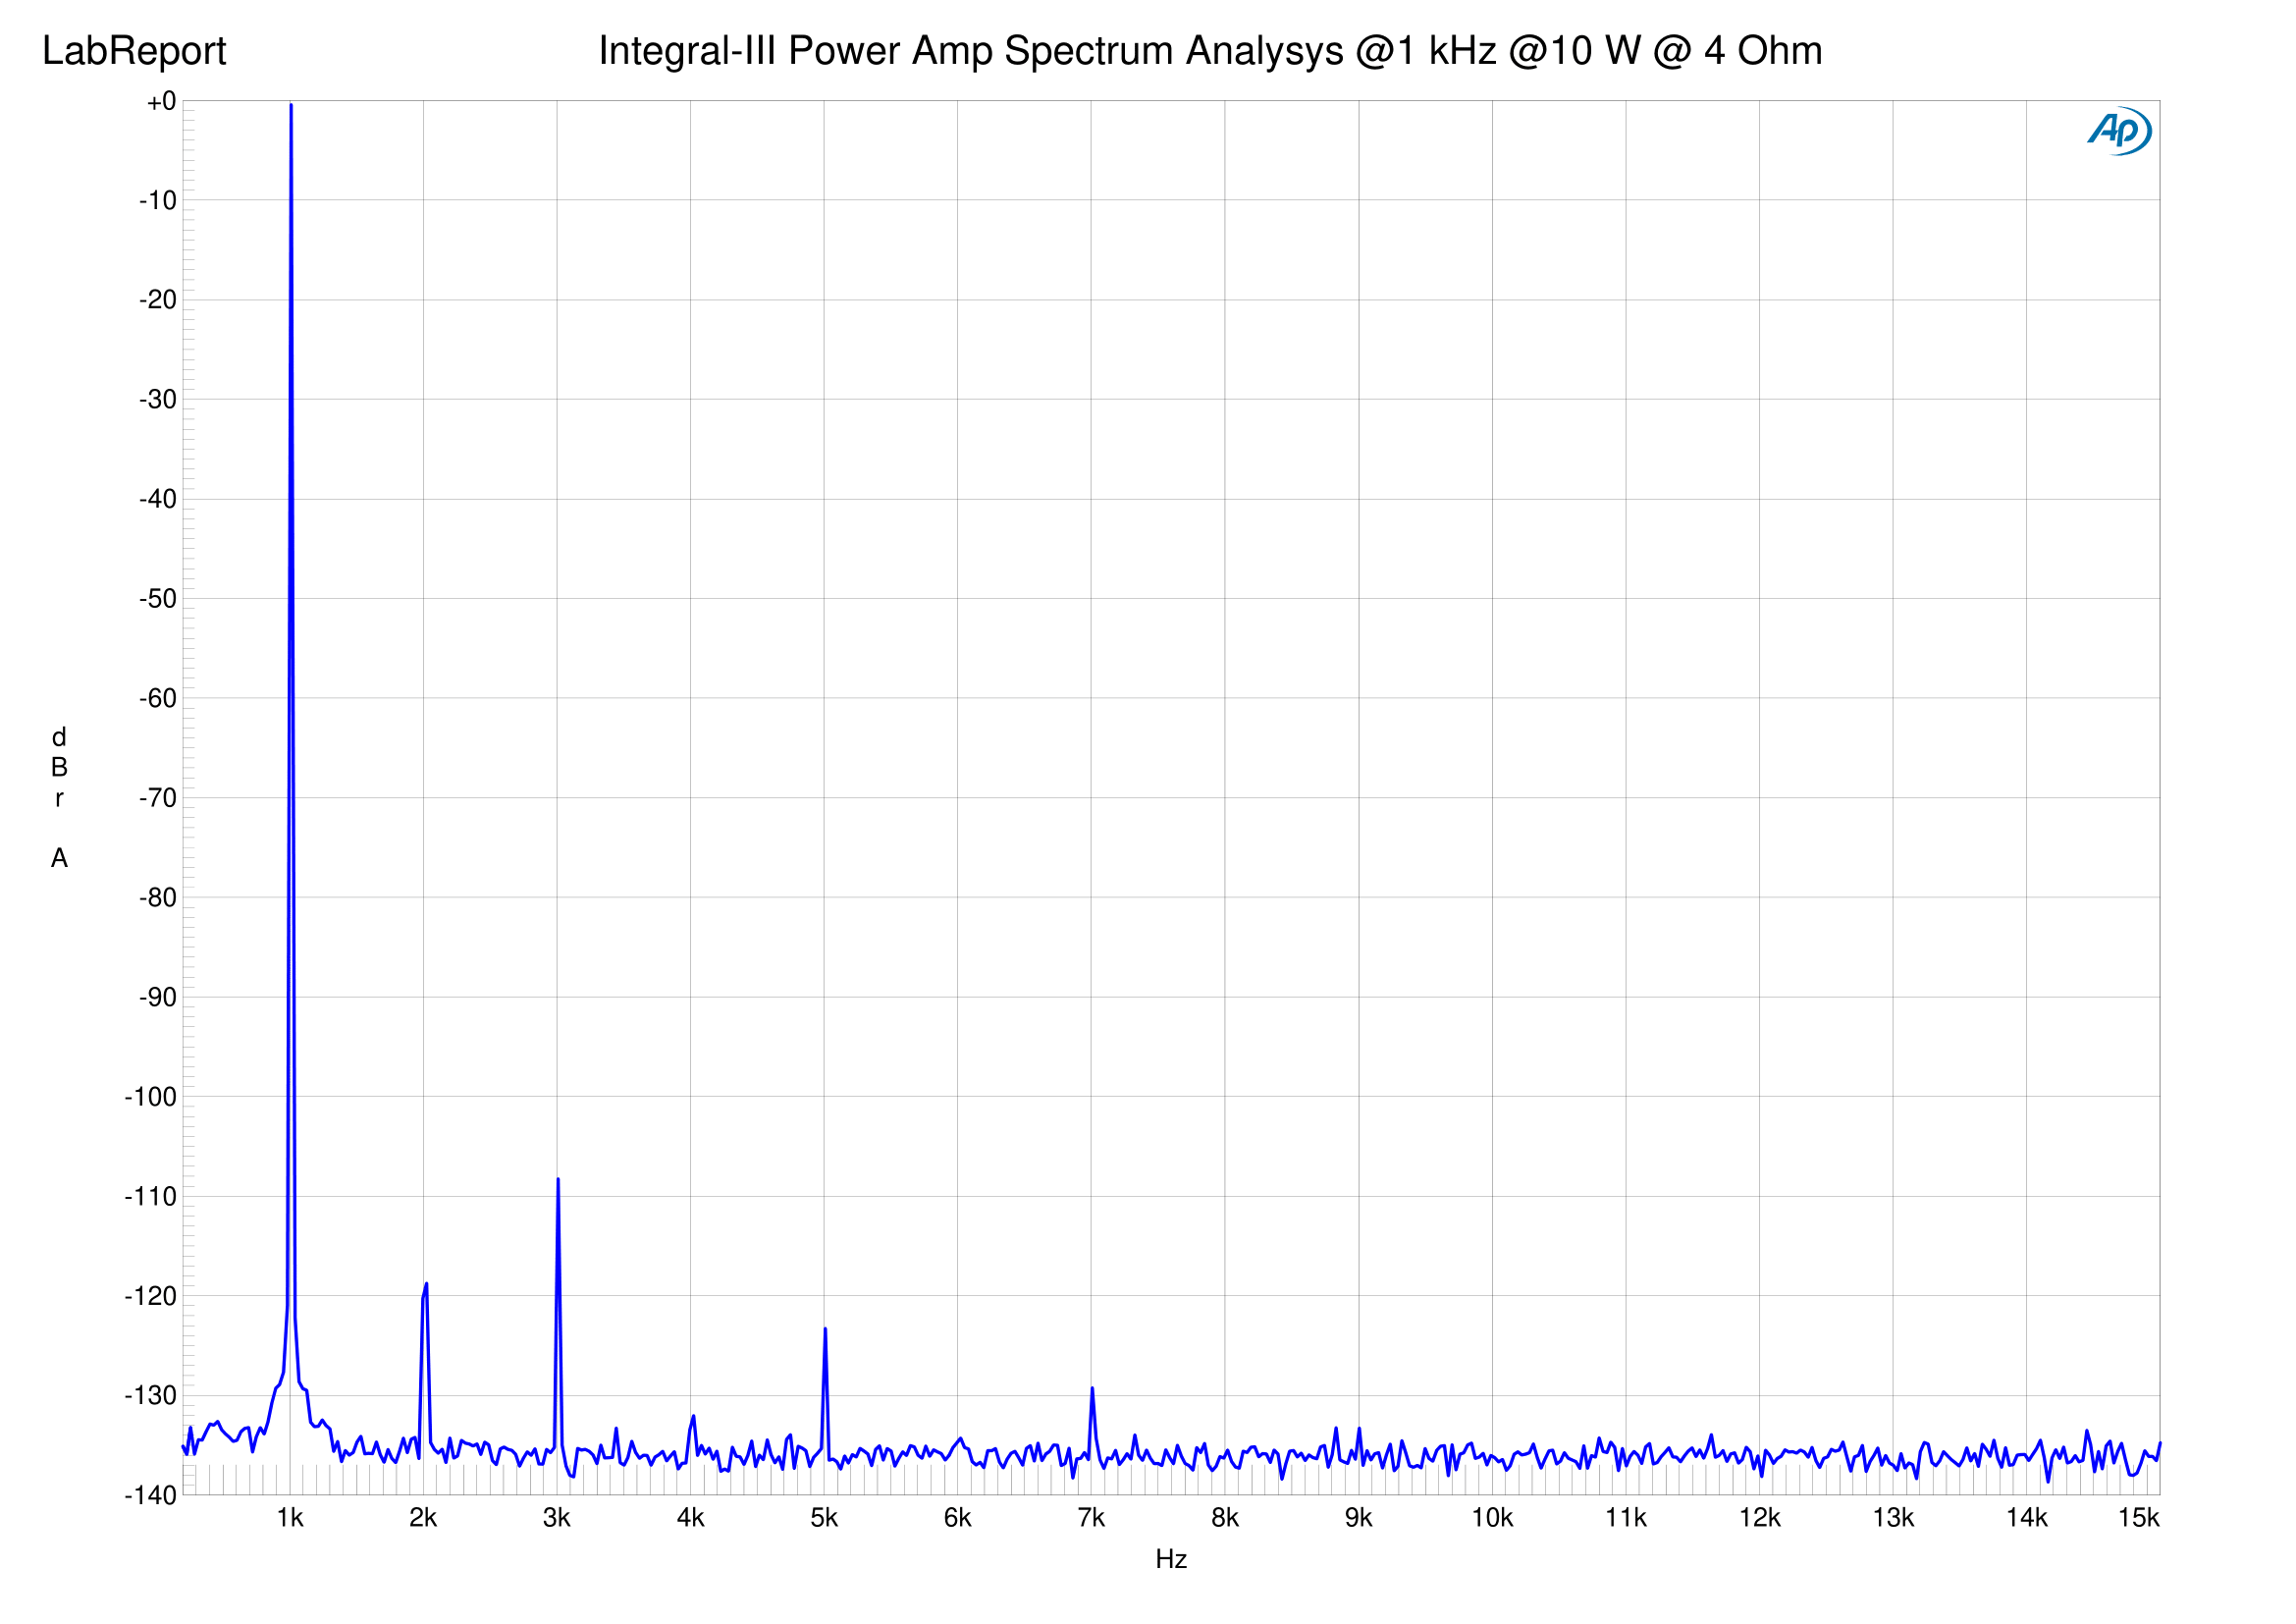Image resolution: width=2296 pixels, height=1624 pixels.
Task: Click the 4k frequency label
Action: tap(690, 1518)
